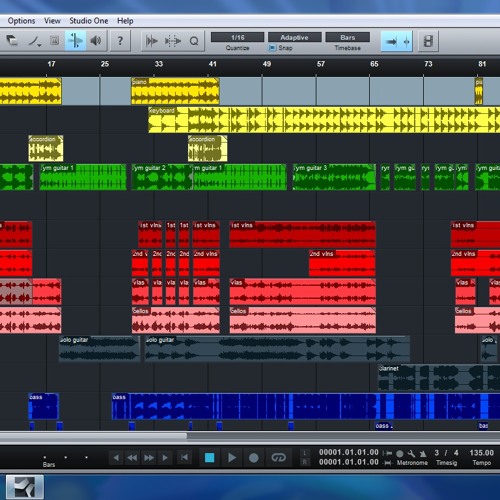Toggle auto punch icon below preroll
Viewport: 500px width, 500px height.
pyautogui.click(x=388, y=462)
